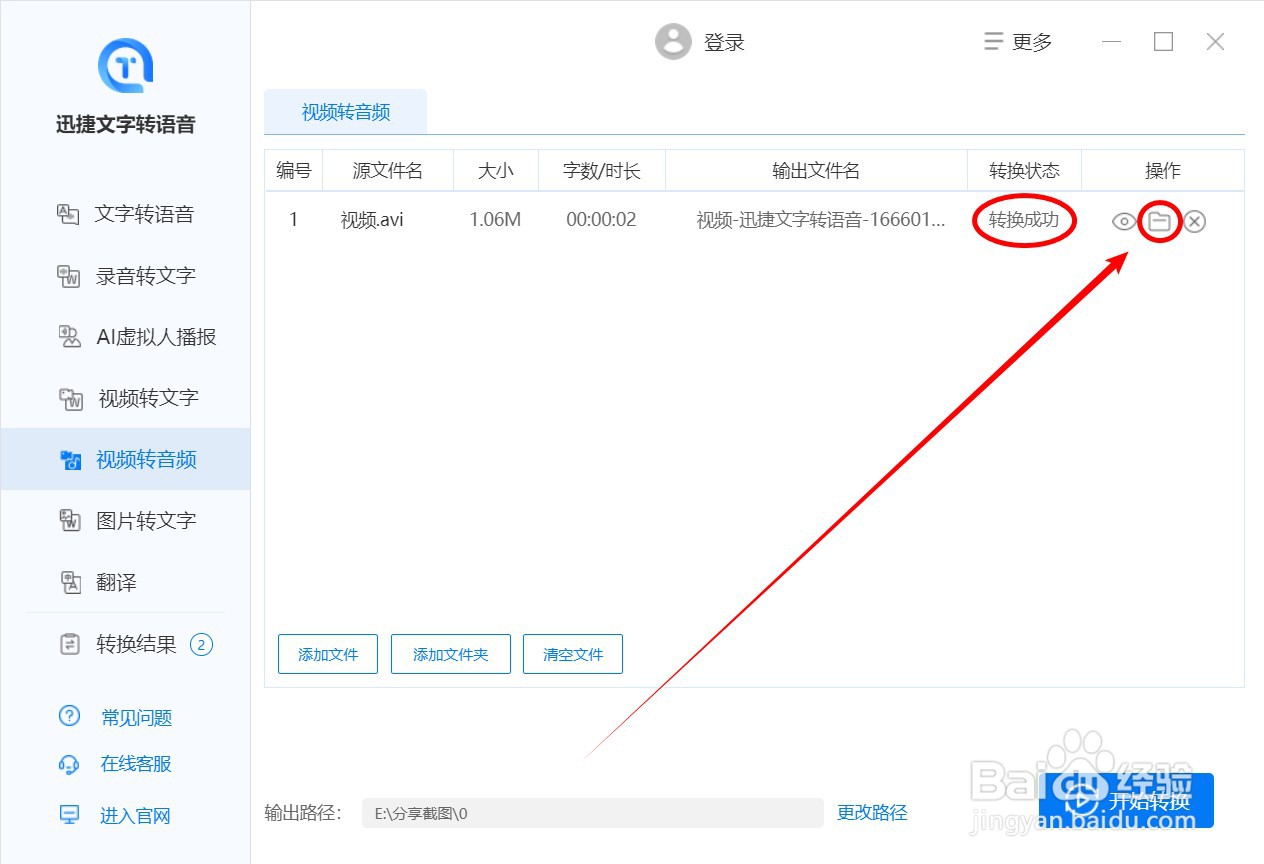Click the 1.06M size cell
This screenshot has height=864, width=1264.
[x=495, y=220]
